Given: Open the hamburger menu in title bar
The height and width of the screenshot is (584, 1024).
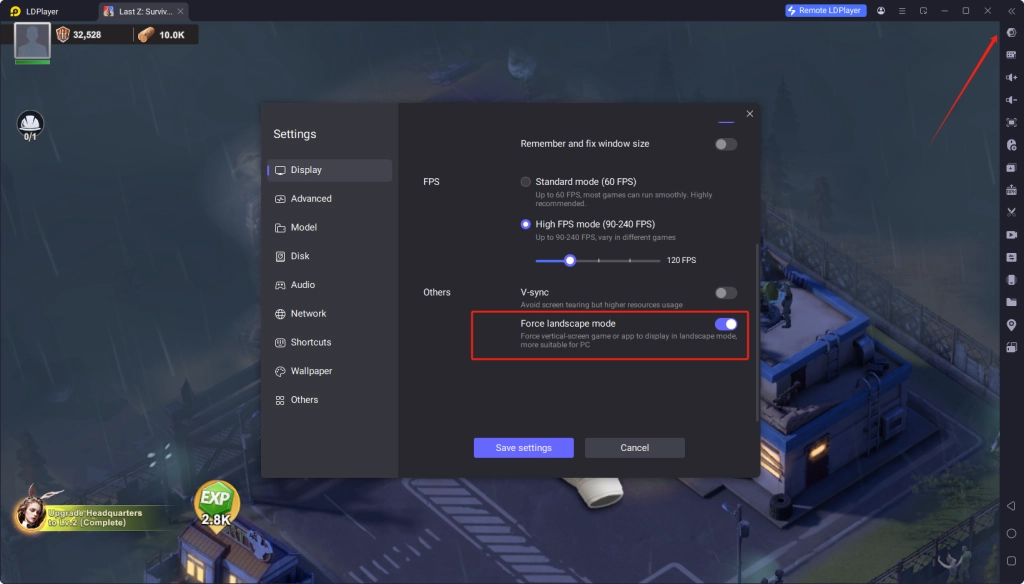Looking at the screenshot, I should [902, 10].
